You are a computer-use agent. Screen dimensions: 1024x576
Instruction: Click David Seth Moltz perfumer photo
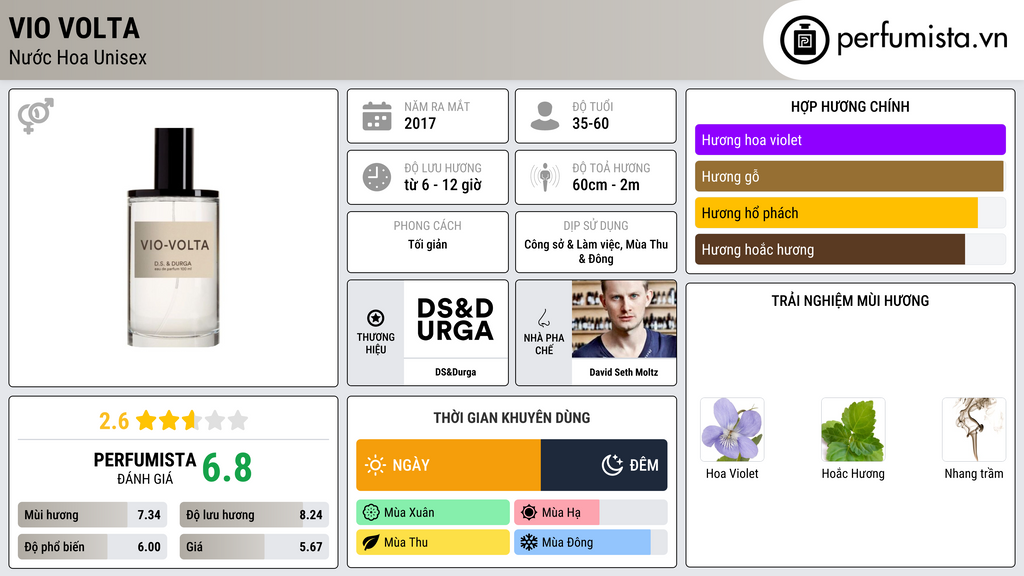[x=624, y=319]
